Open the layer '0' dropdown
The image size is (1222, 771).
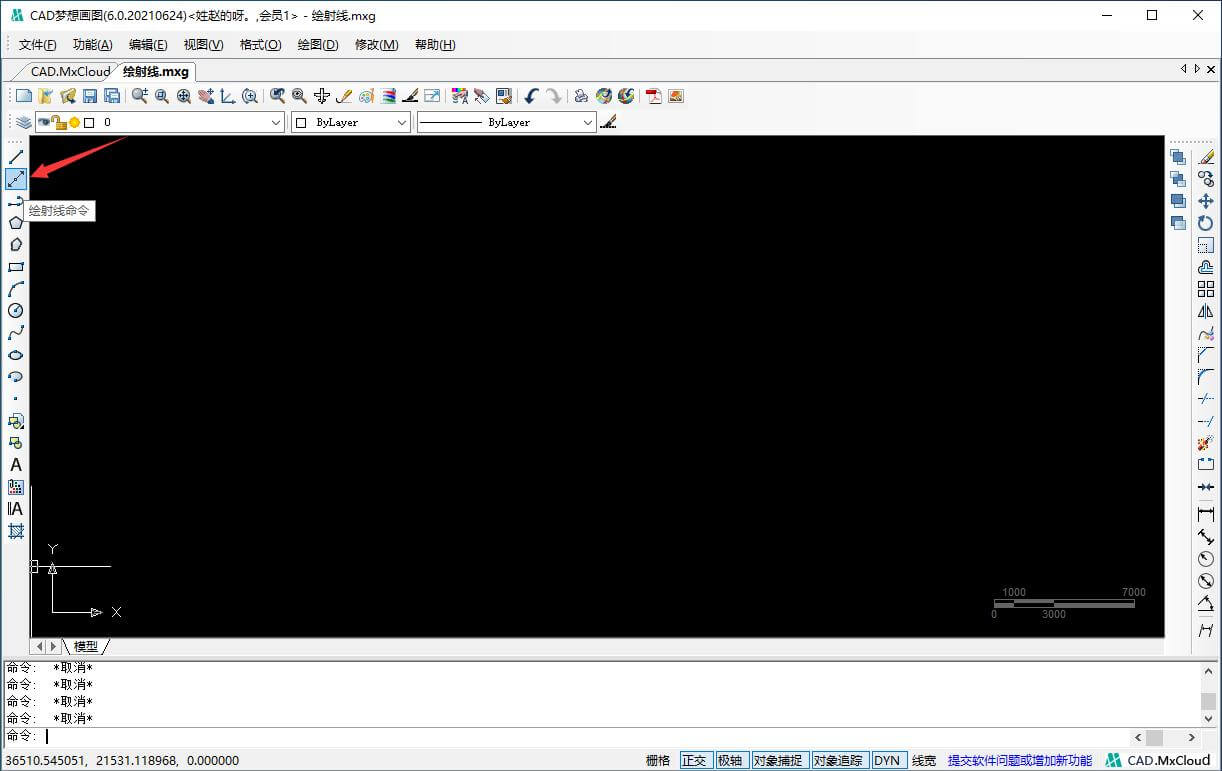(x=161, y=122)
